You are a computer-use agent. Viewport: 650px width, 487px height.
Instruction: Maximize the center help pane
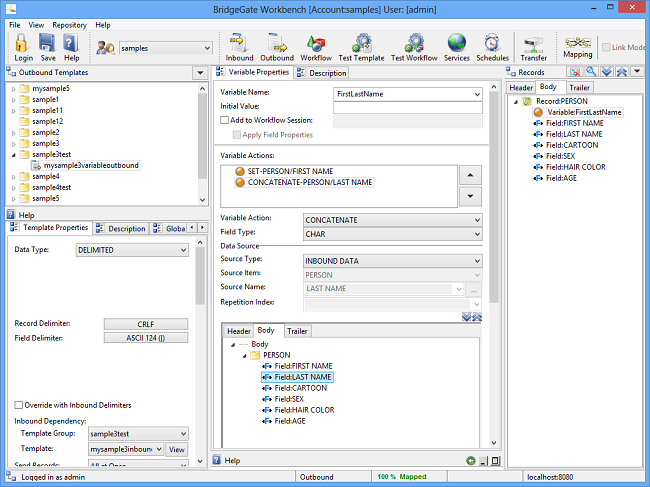click(495, 461)
